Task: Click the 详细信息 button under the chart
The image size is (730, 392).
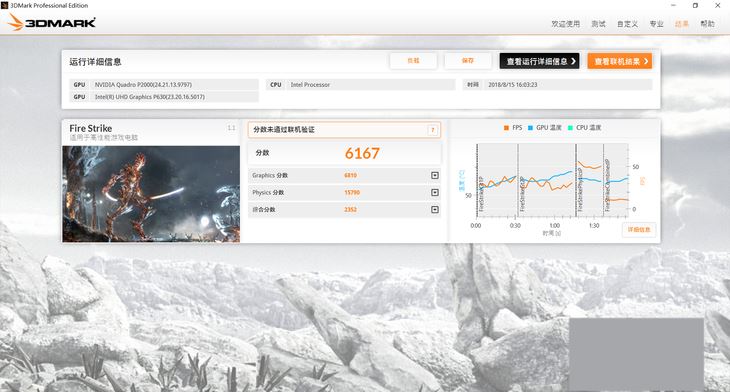Action: point(639,230)
